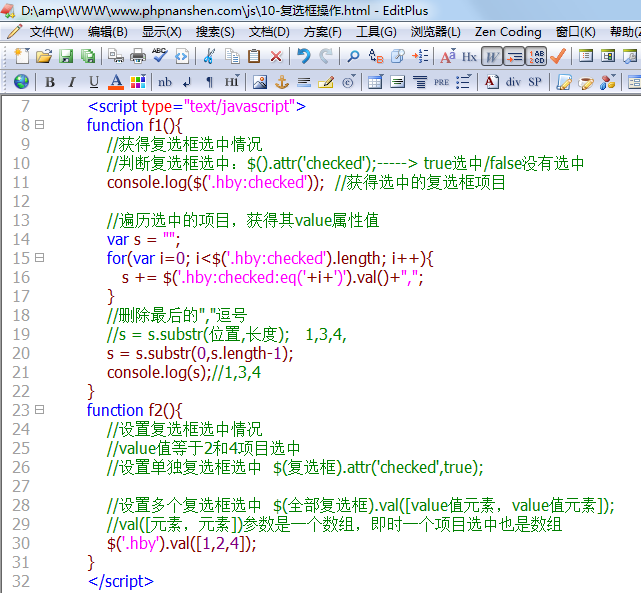The width and height of the screenshot is (641, 593).
Task: Open the 搜索(S) menu
Action: 215,32
